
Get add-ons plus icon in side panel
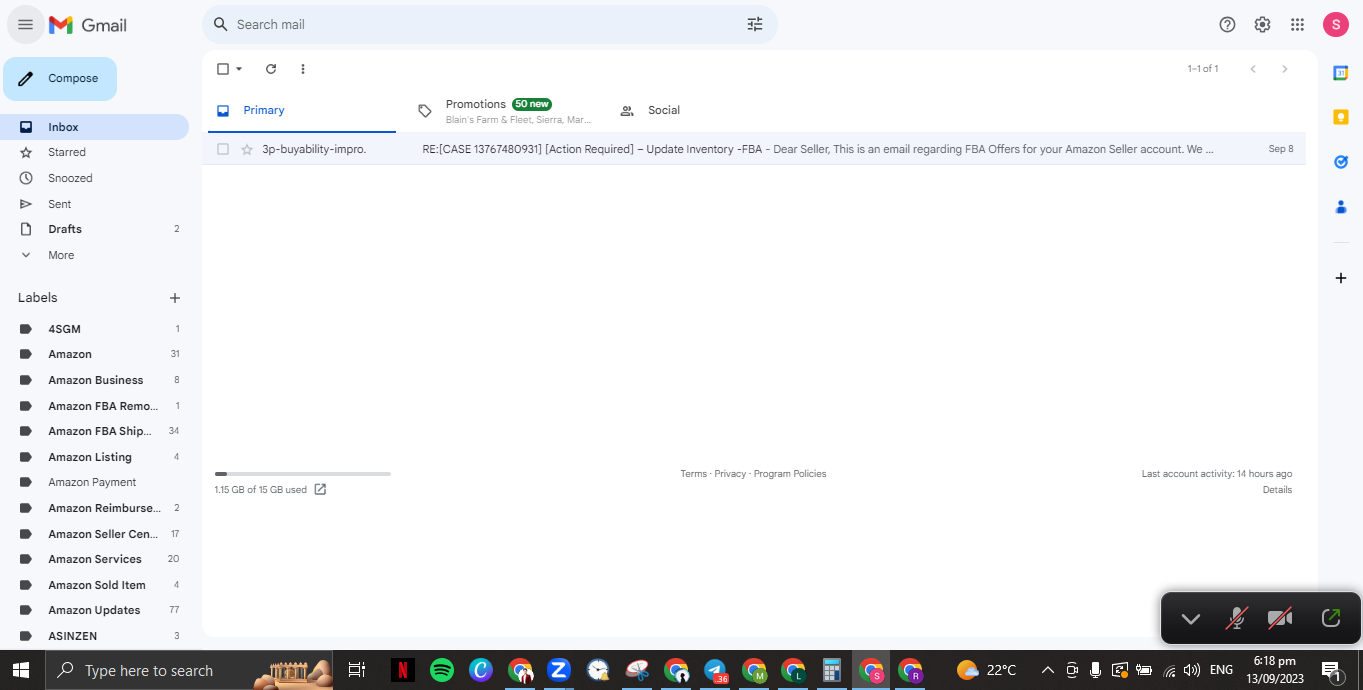(1341, 278)
